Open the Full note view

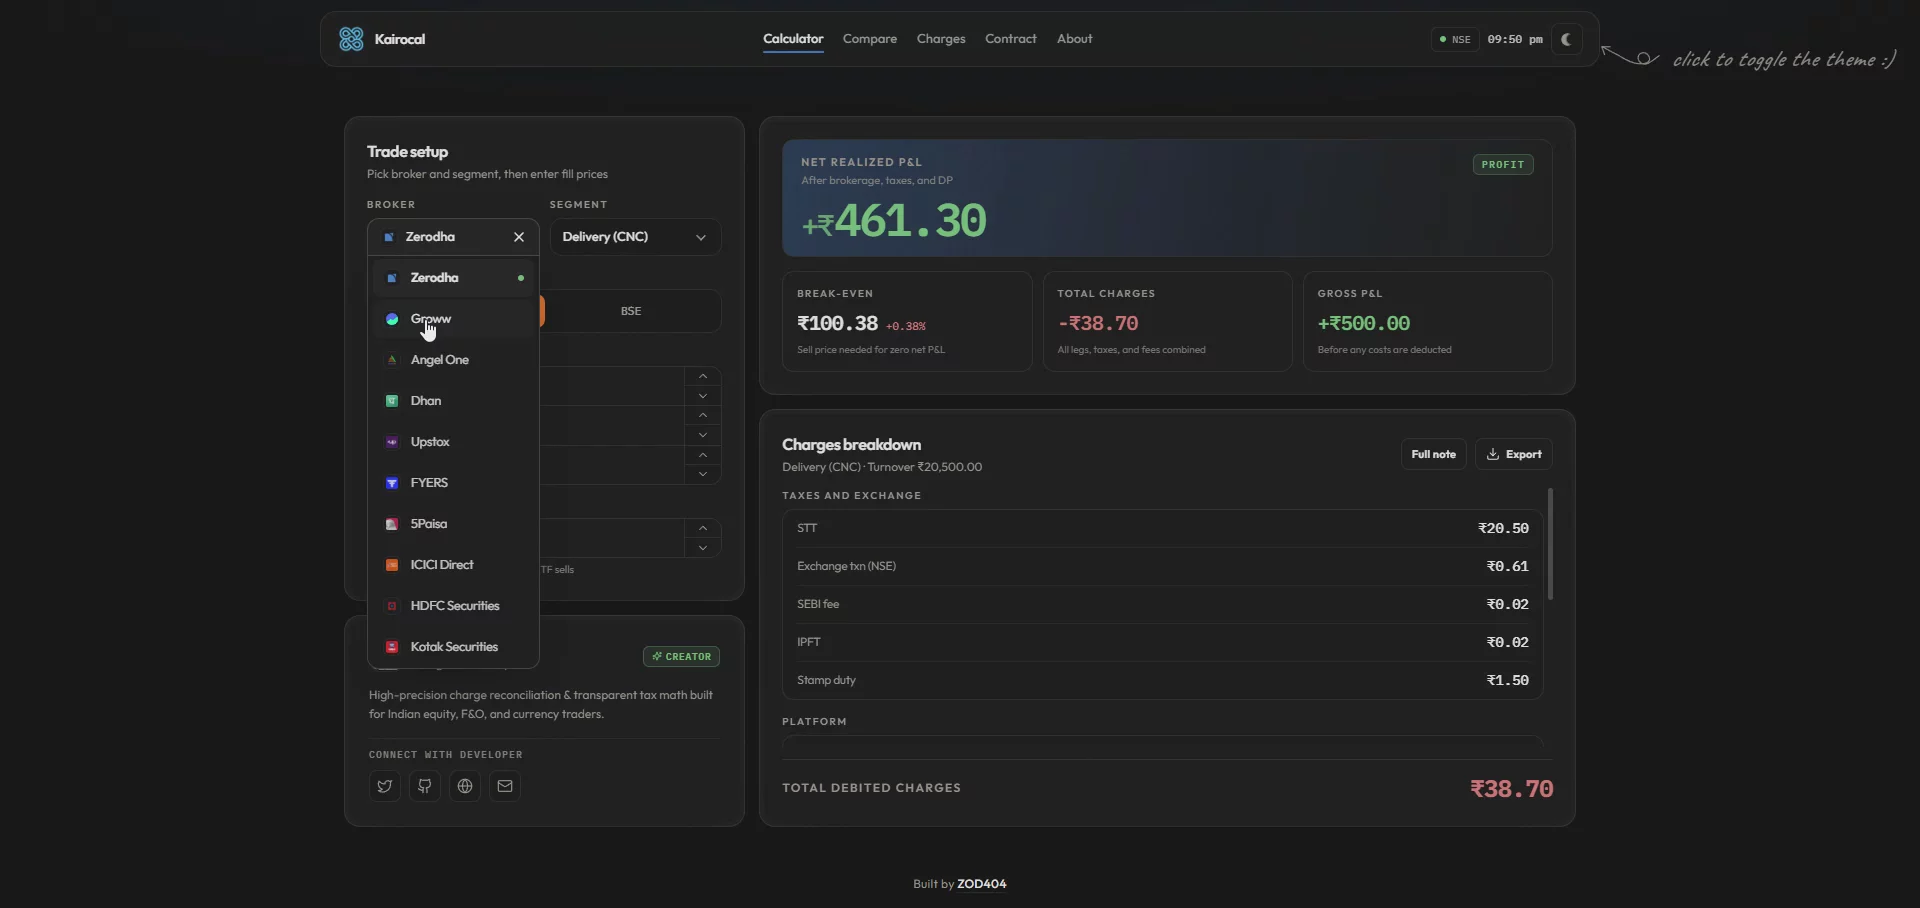(1433, 454)
